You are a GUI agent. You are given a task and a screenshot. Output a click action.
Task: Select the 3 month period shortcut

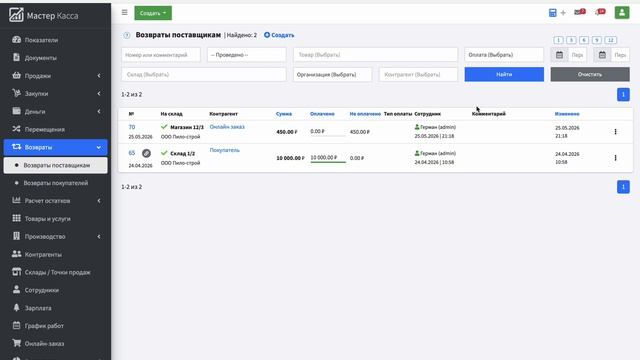pos(571,40)
